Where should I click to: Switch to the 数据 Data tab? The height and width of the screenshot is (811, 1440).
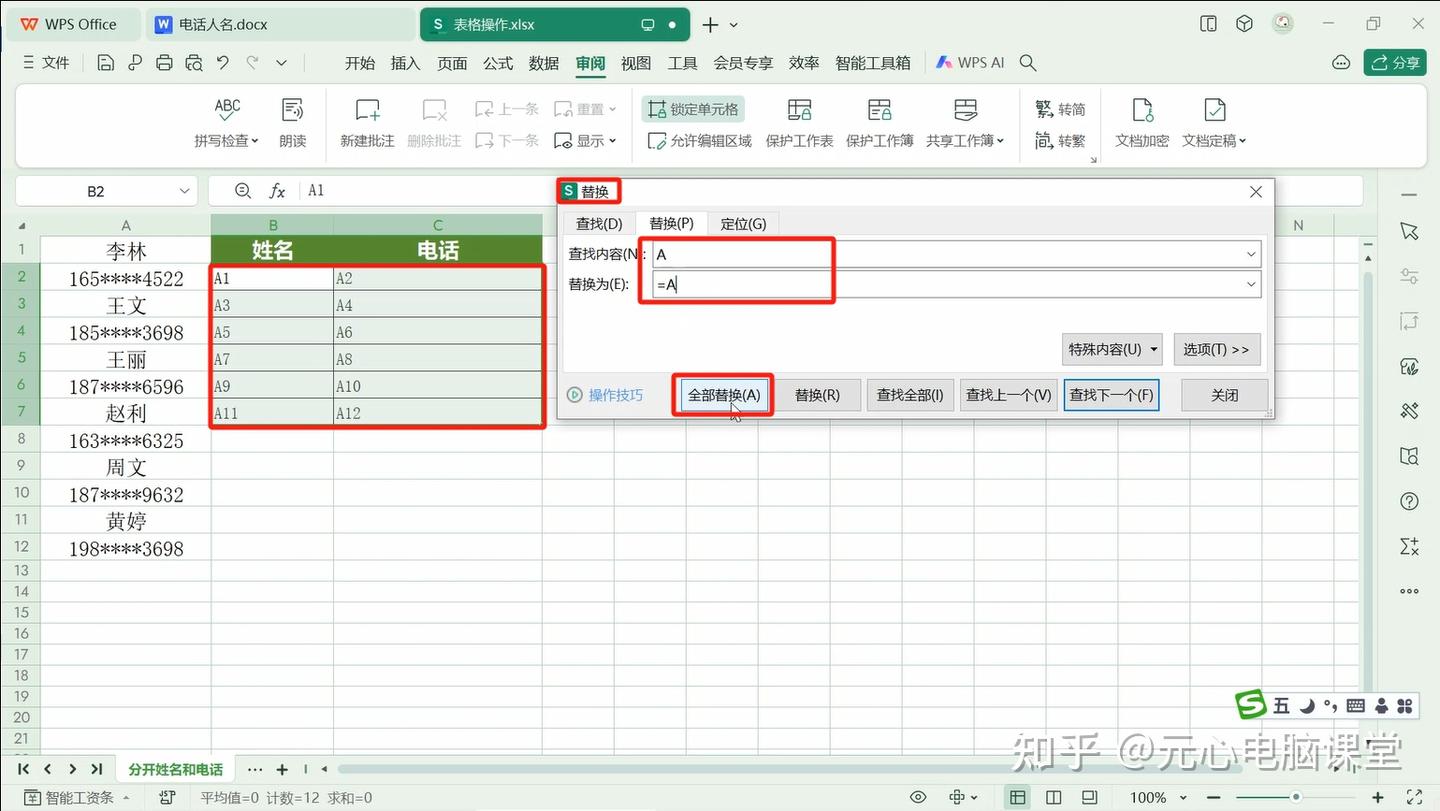pyautogui.click(x=544, y=63)
